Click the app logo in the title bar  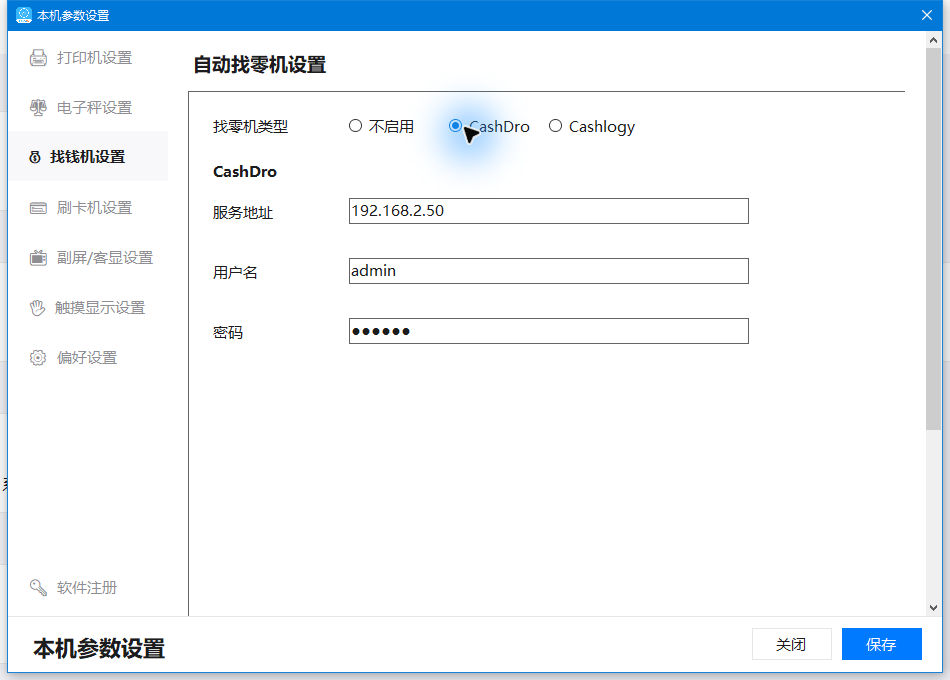pos(24,15)
